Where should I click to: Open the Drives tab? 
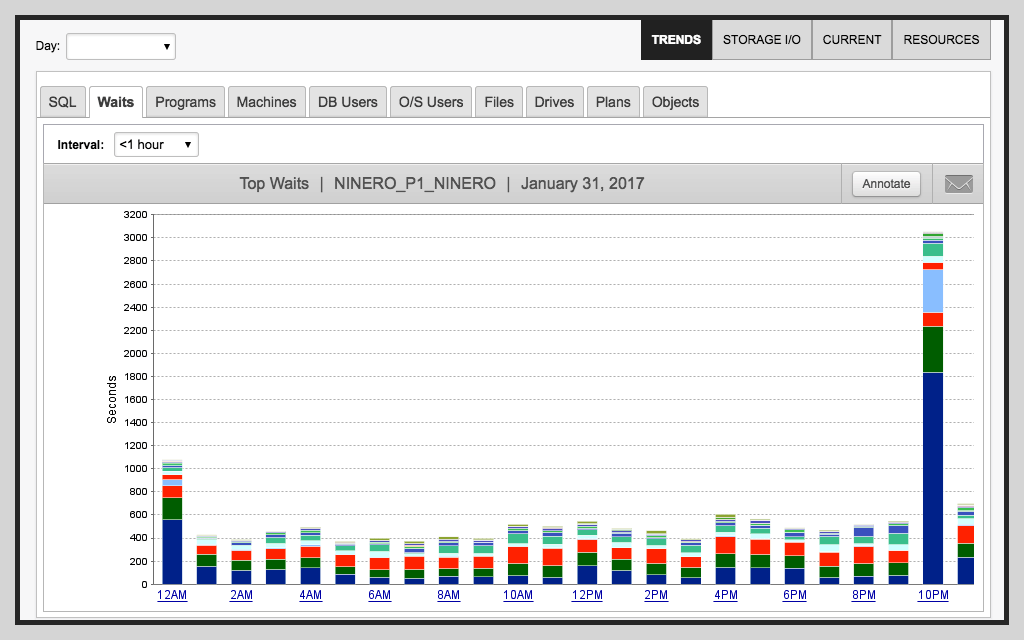[554, 101]
